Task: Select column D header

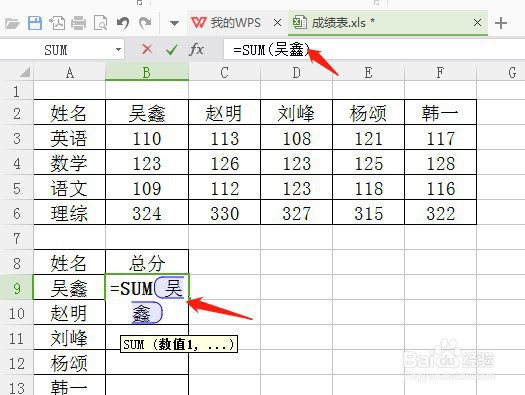Action: point(297,72)
